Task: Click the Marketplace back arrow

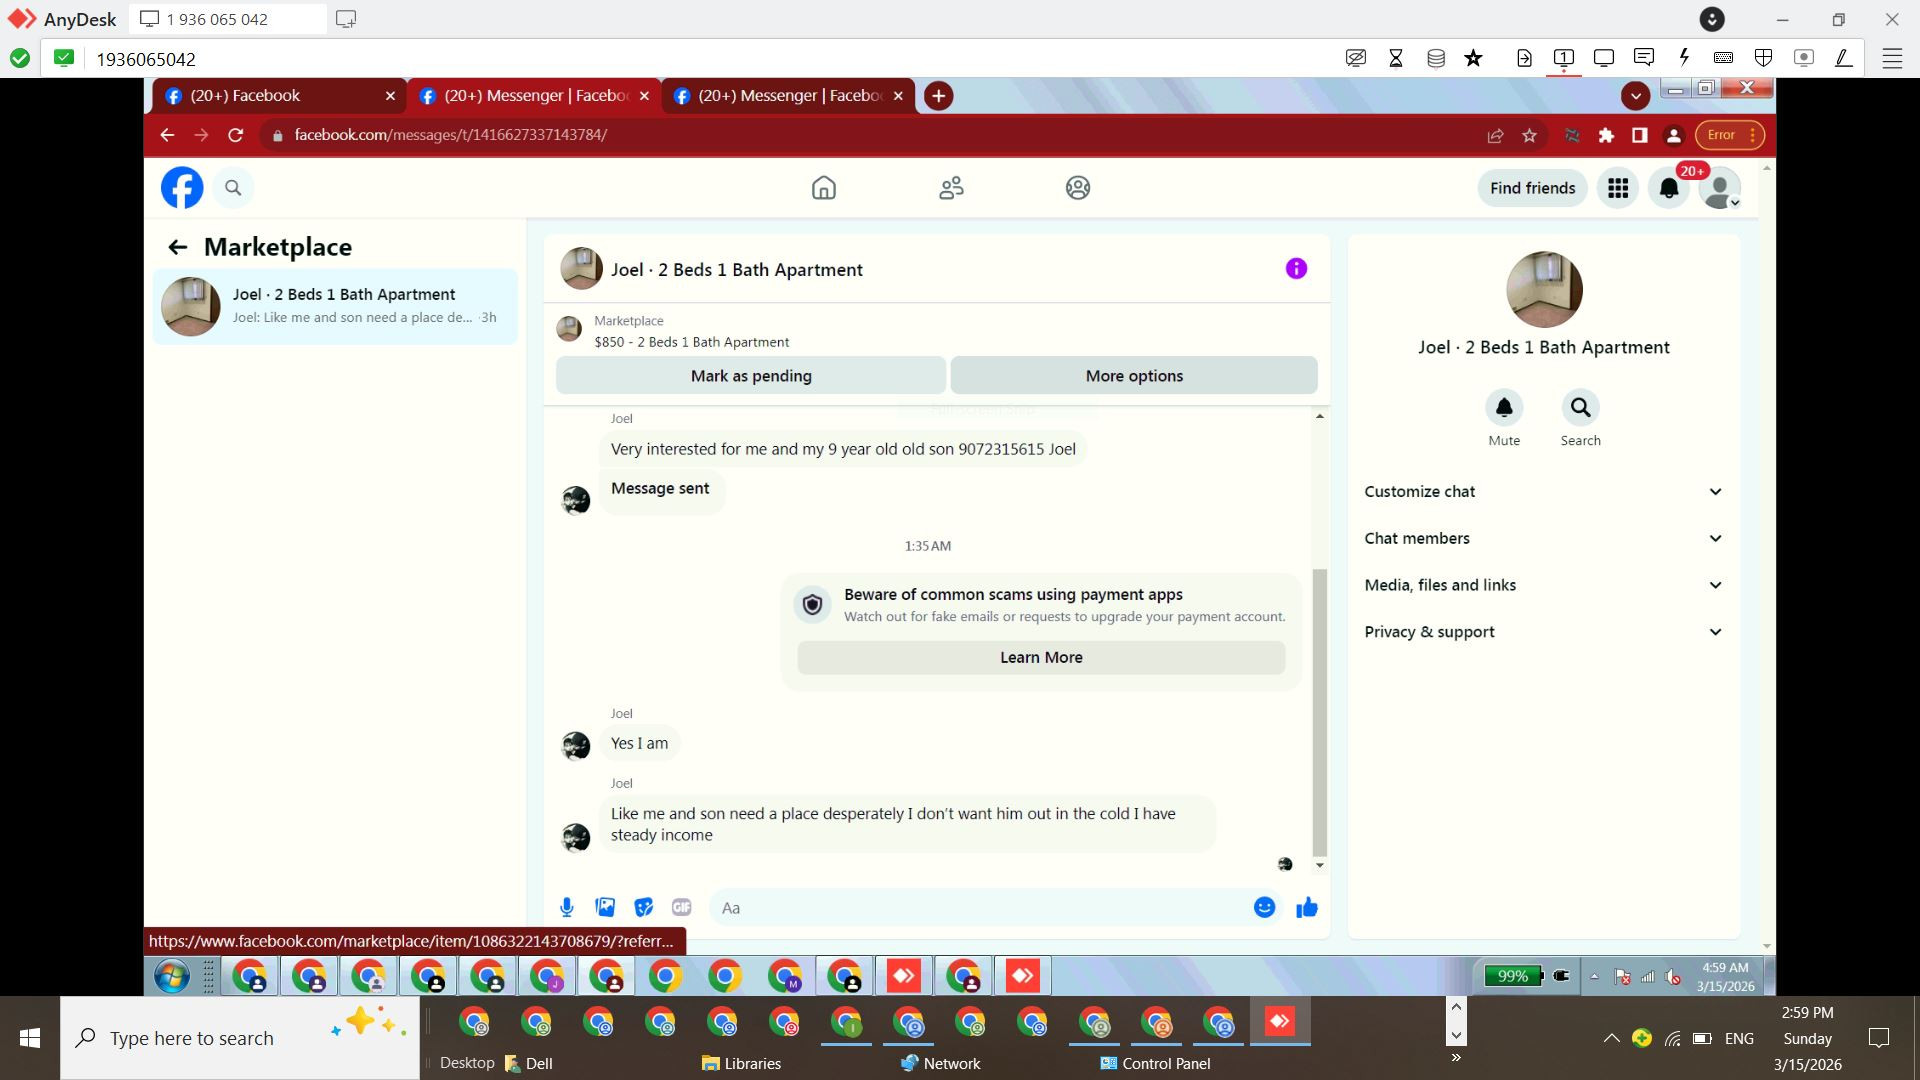Action: point(178,247)
